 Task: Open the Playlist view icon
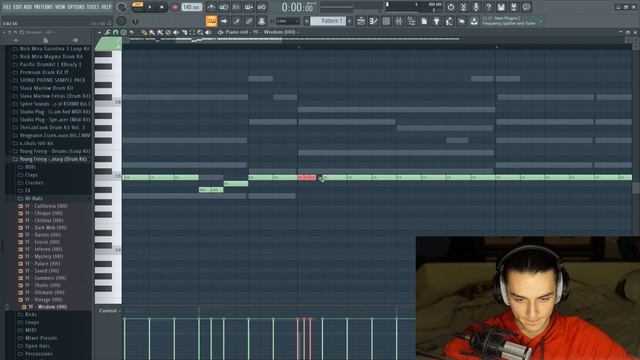coord(360,21)
